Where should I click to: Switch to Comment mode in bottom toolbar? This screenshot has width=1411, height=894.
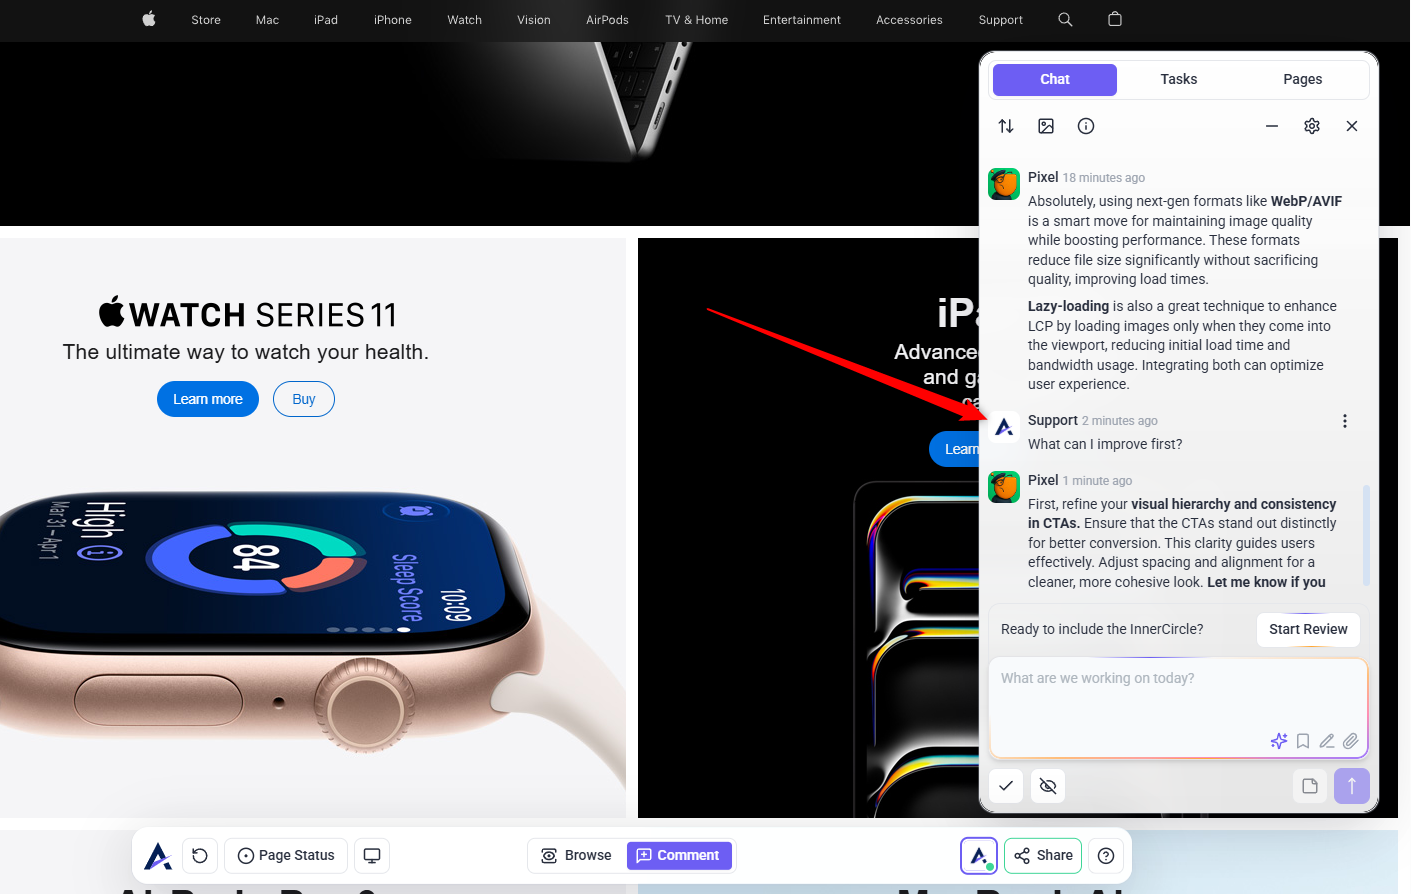click(x=679, y=856)
